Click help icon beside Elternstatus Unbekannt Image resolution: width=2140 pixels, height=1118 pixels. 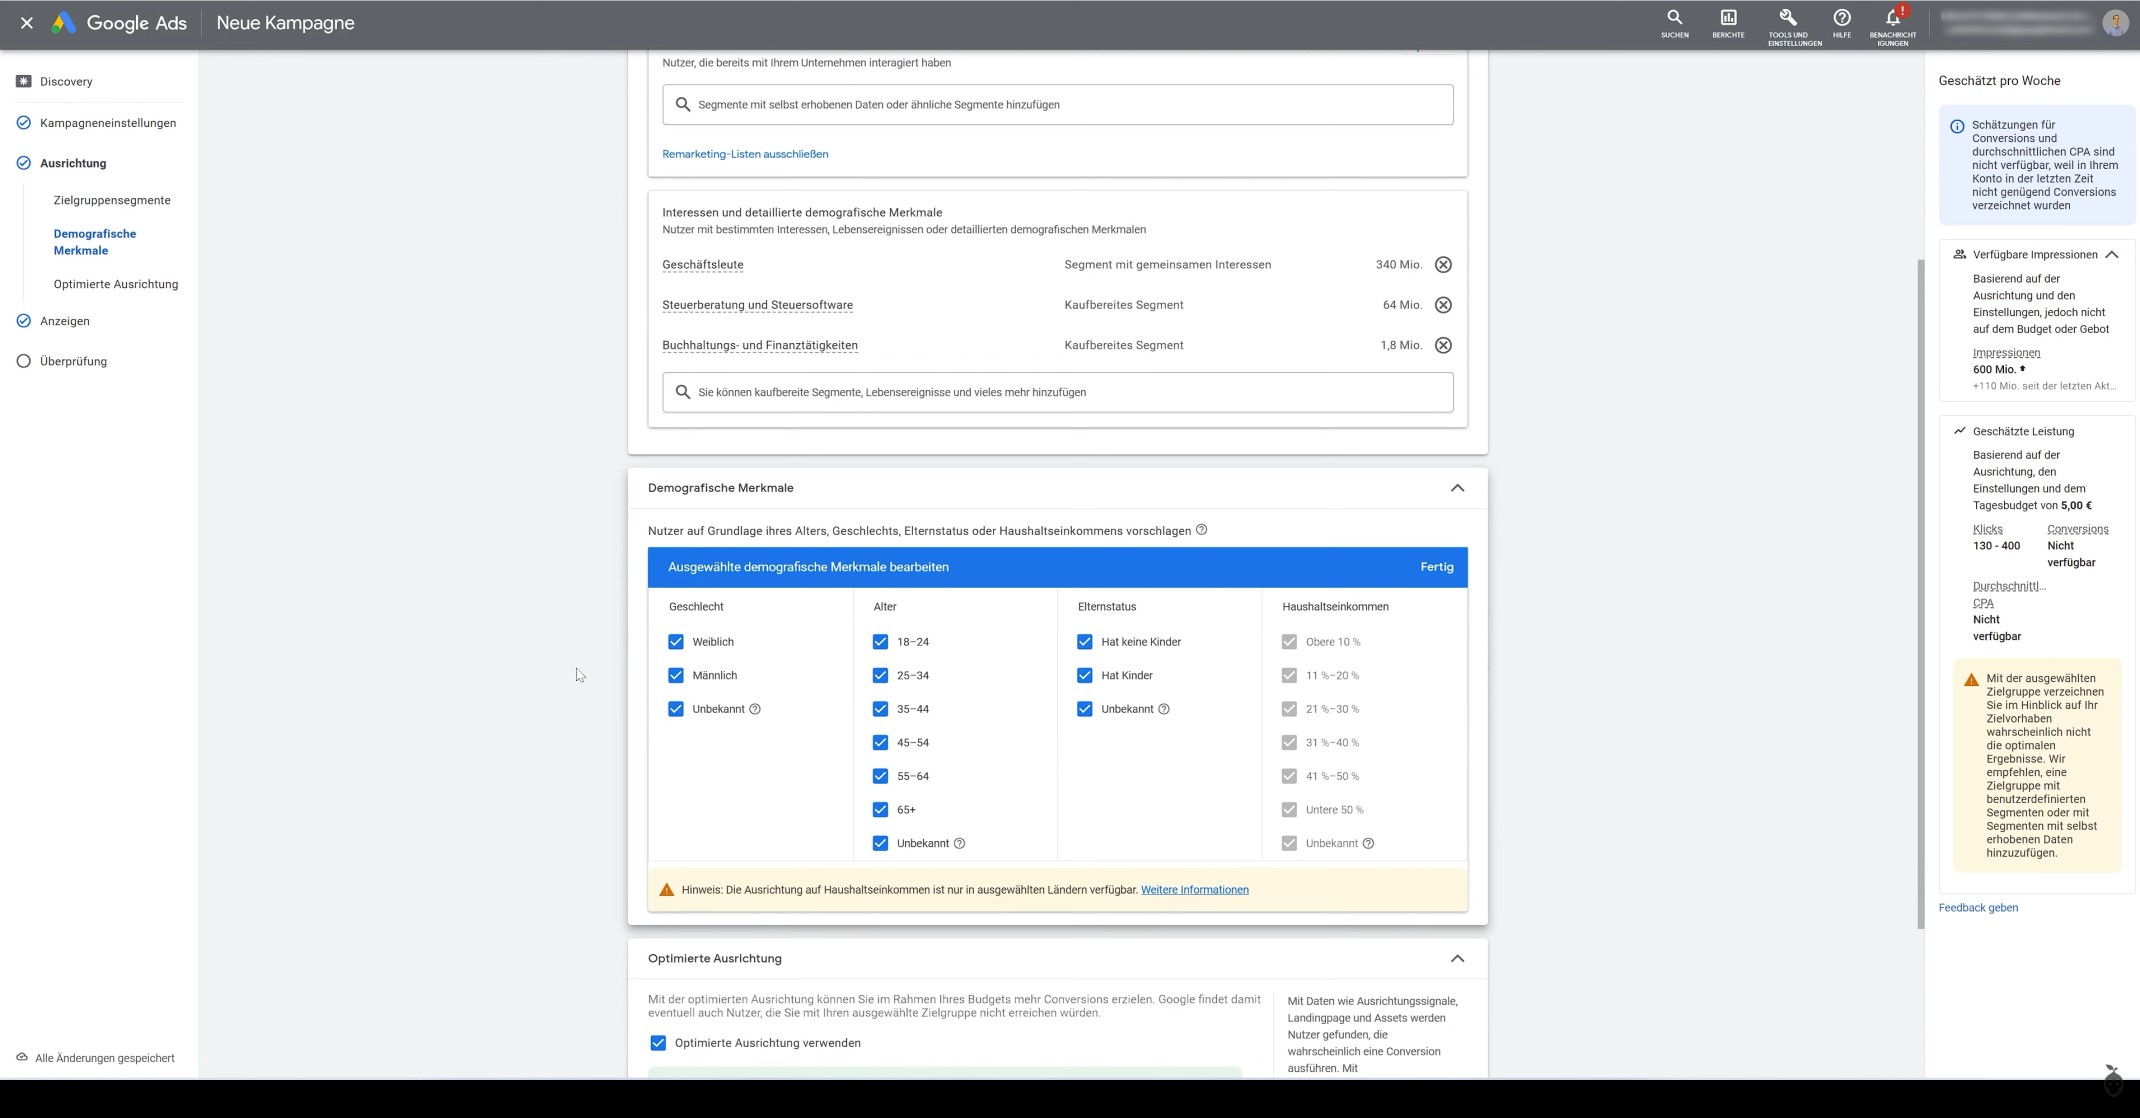click(x=1163, y=709)
